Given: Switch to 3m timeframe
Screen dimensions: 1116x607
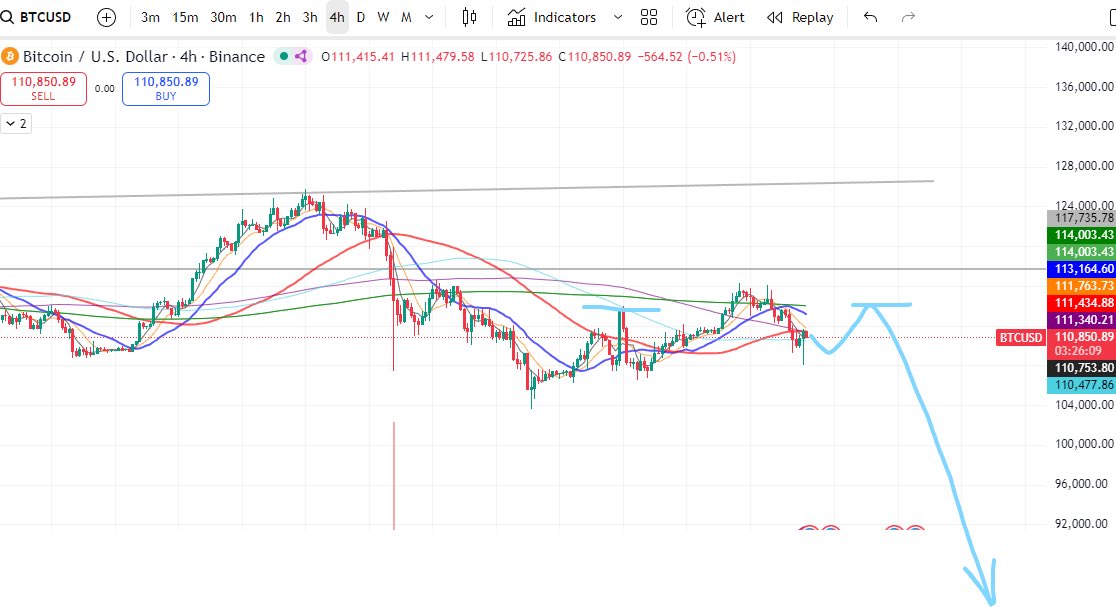Looking at the screenshot, I should pos(150,17).
